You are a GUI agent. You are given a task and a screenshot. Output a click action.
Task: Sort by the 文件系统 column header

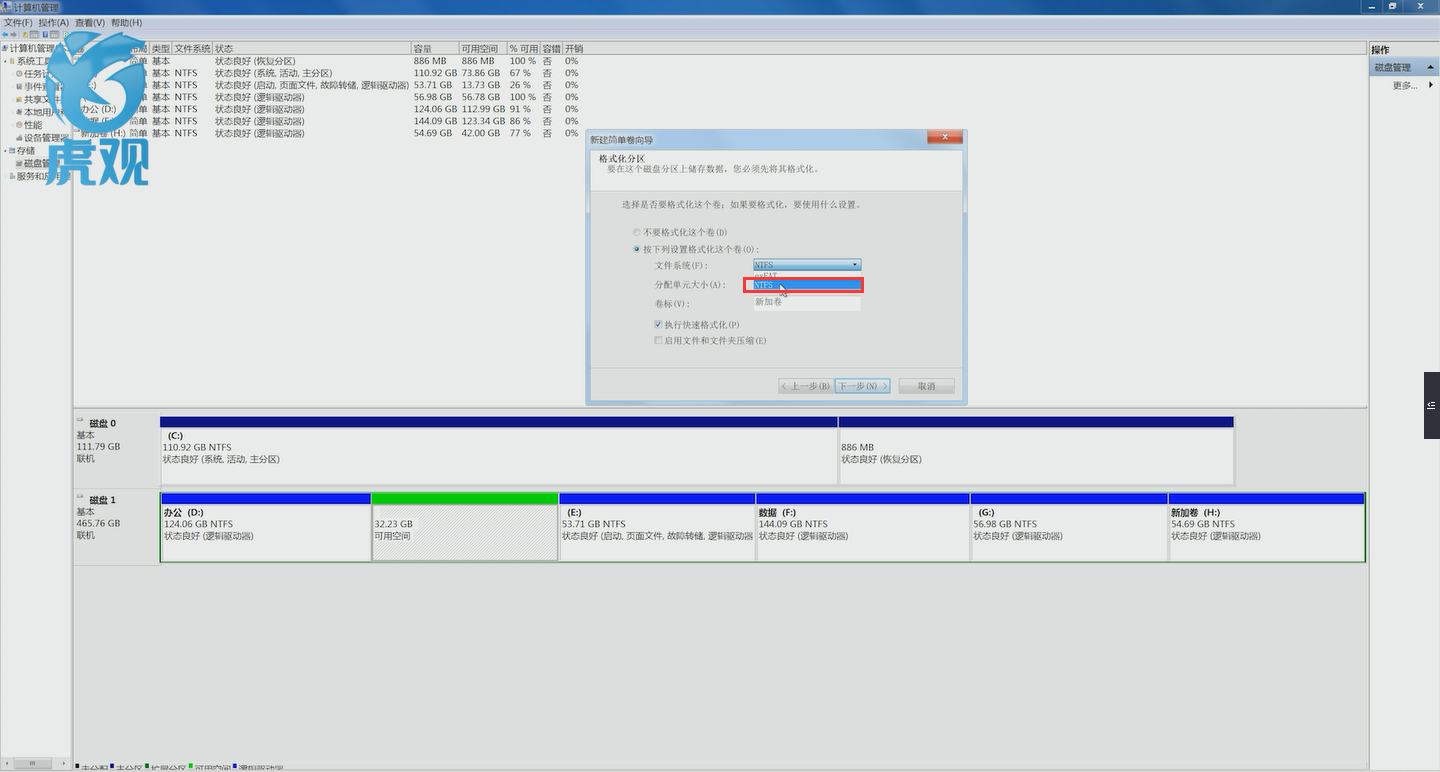[x=192, y=48]
